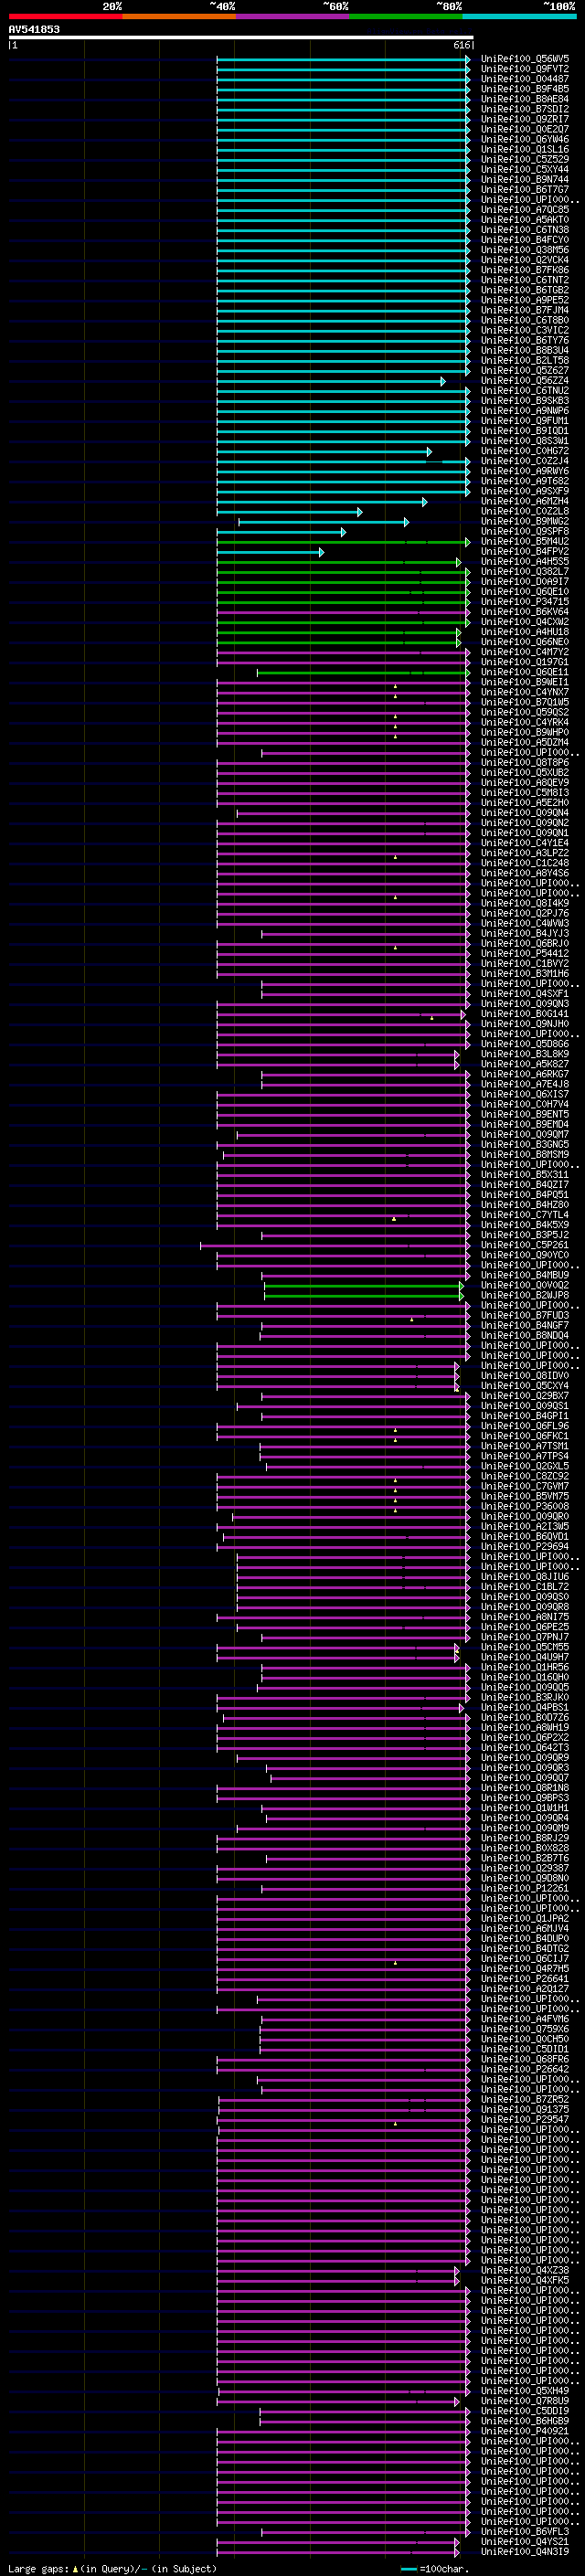Select label UniRef100_C4M7Y2

[x=525, y=652]
